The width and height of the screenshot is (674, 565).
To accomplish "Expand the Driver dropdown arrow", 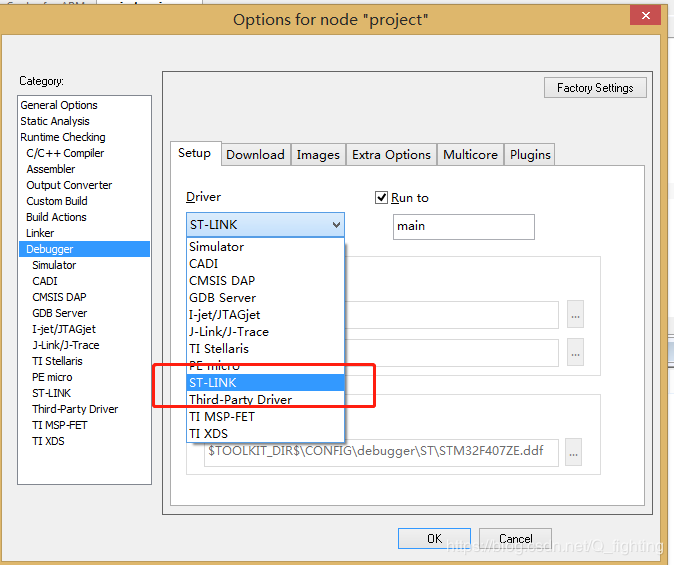I will click(x=335, y=225).
